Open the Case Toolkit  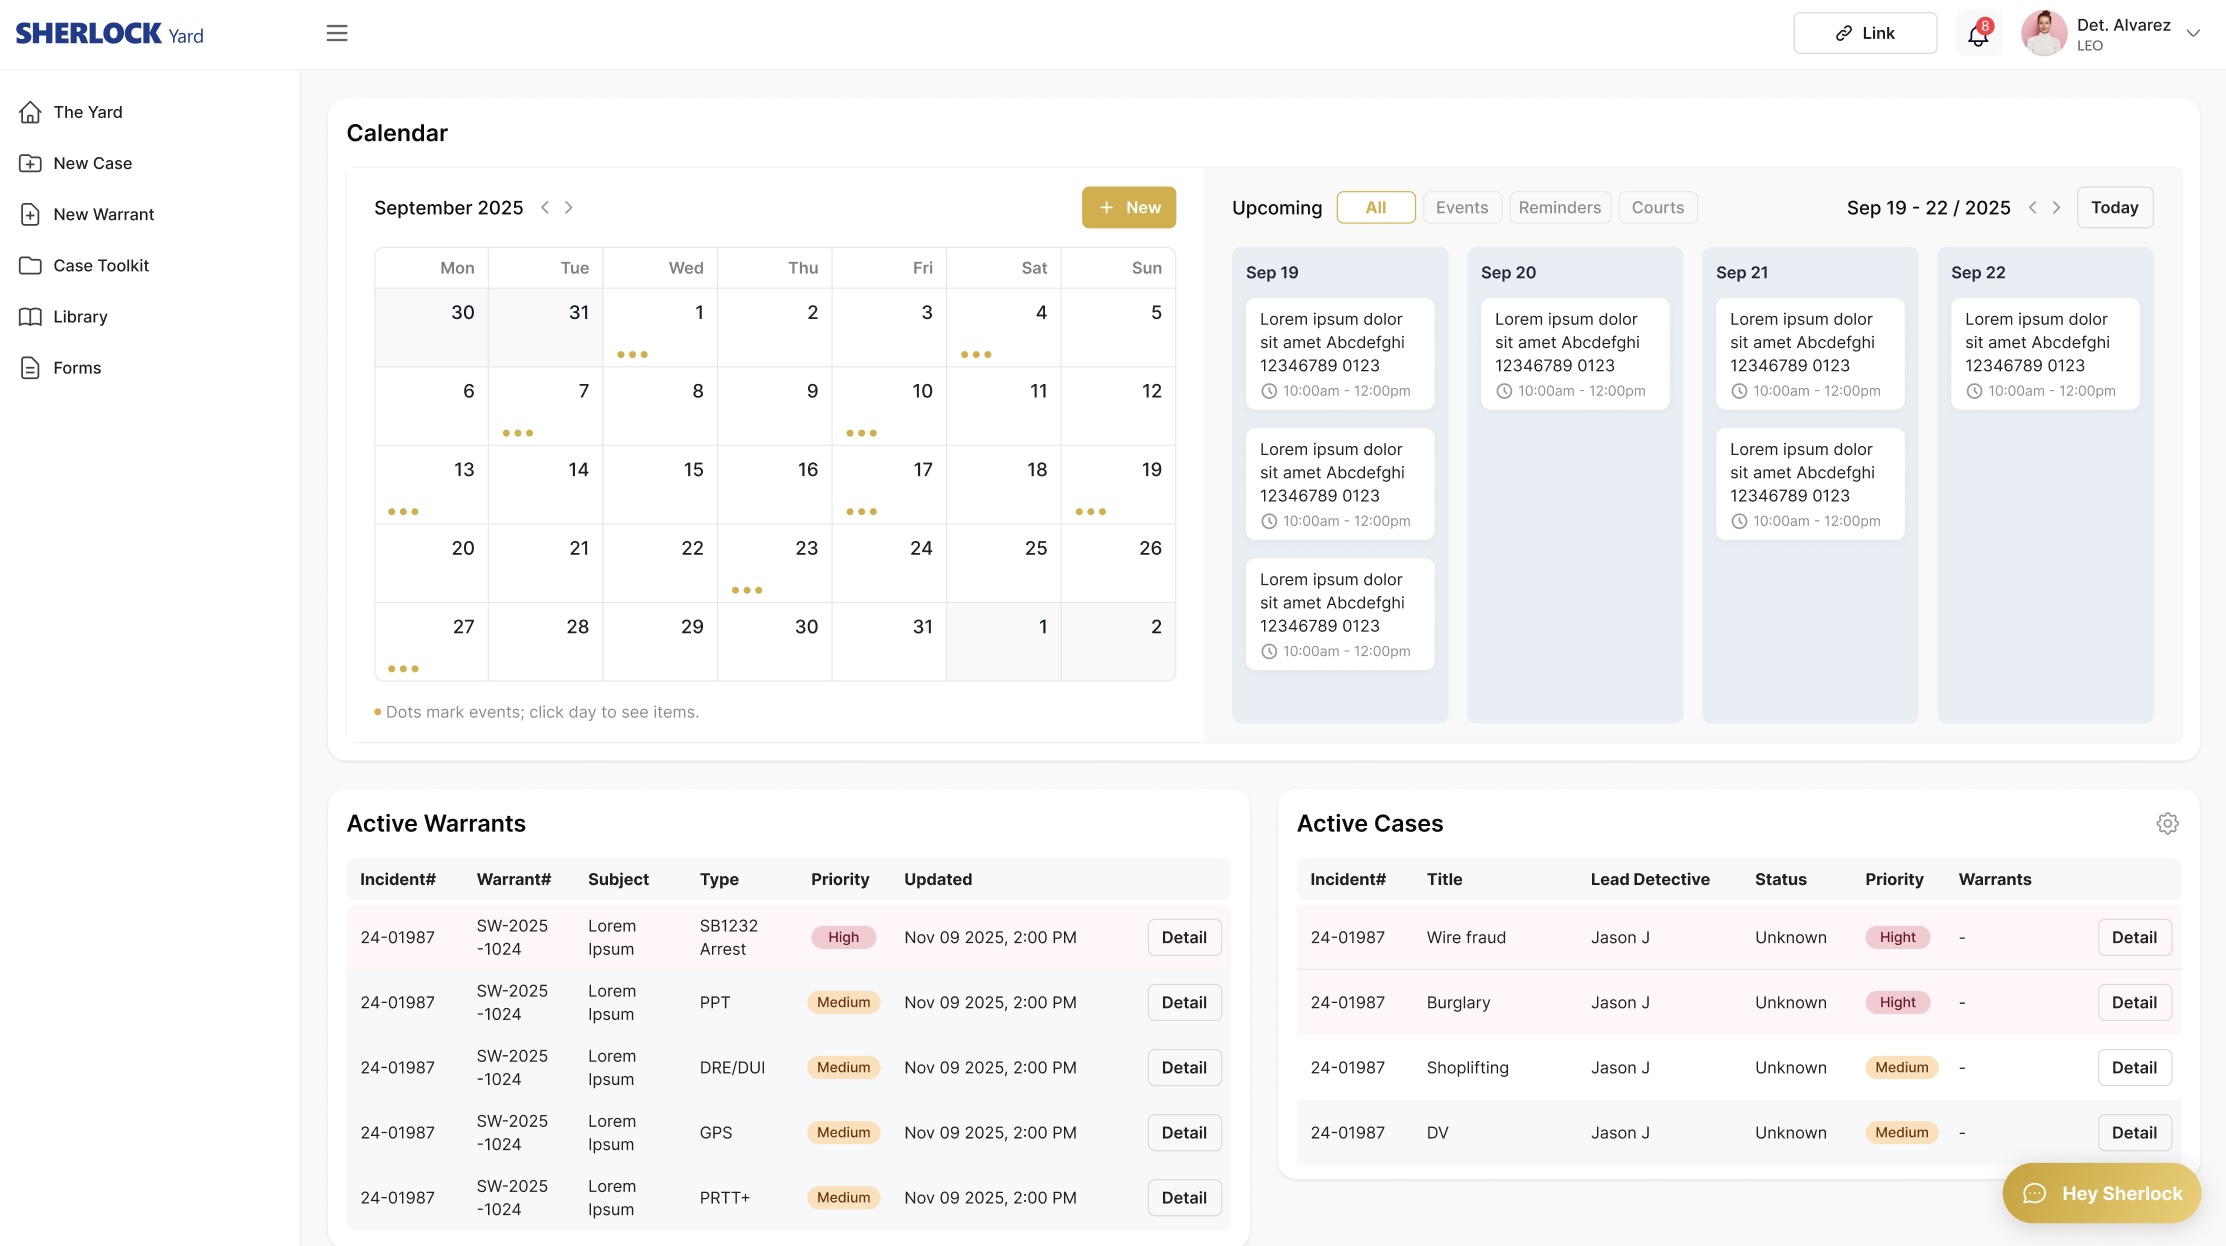[x=101, y=265]
